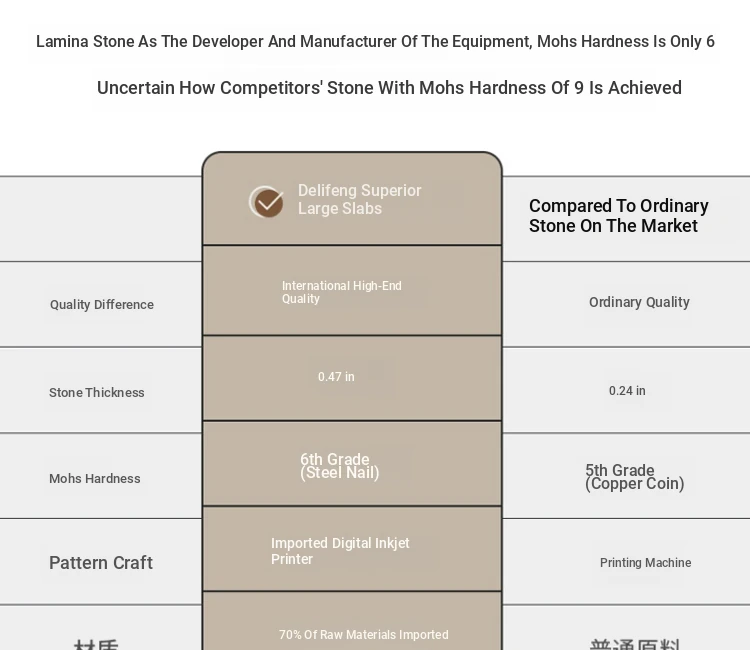Select the 'Mohs Hardness' row label
The height and width of the screenshot is (650, 750).
point(95,479)
